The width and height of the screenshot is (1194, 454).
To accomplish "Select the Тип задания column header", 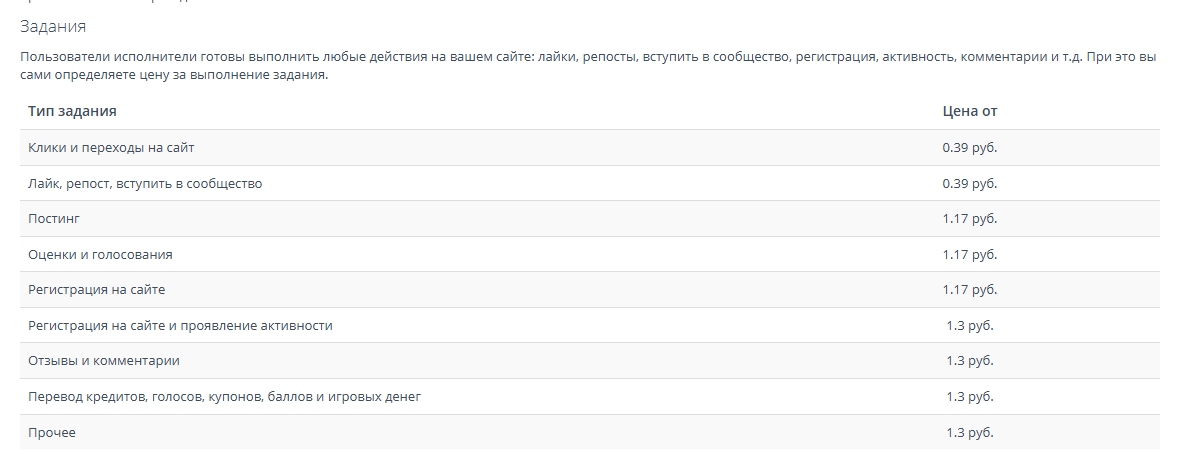I will pyautogui.click(x=72, y=111).
